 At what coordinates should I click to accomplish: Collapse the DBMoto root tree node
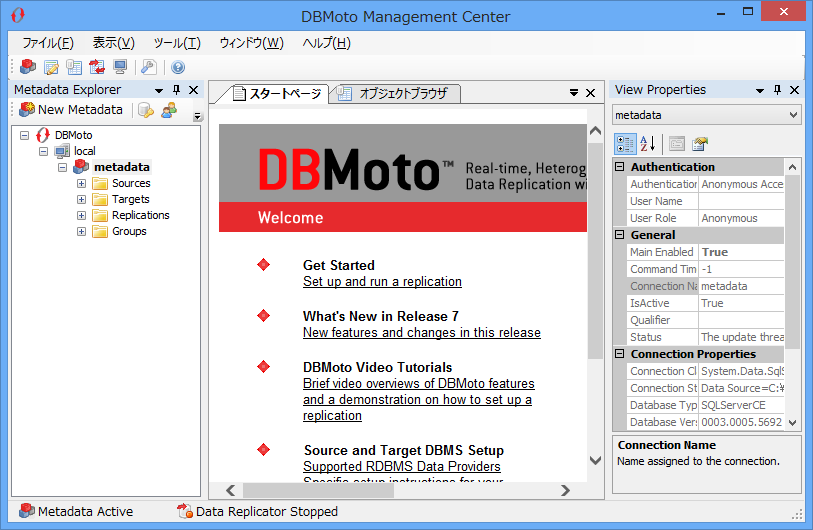point(24,135)
